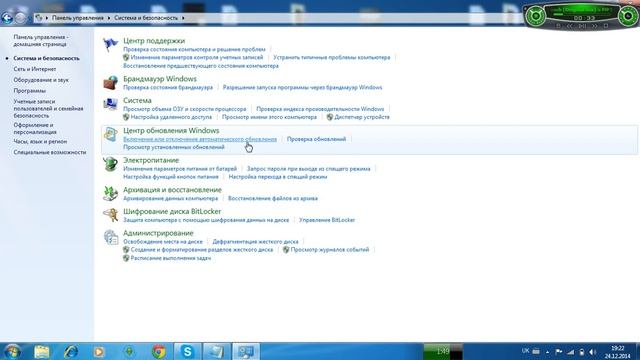The width and height of the screenshot is (640, 360).
Task: Launch Internet Explorer from the taskbar
Action: [x=71, y=351]
